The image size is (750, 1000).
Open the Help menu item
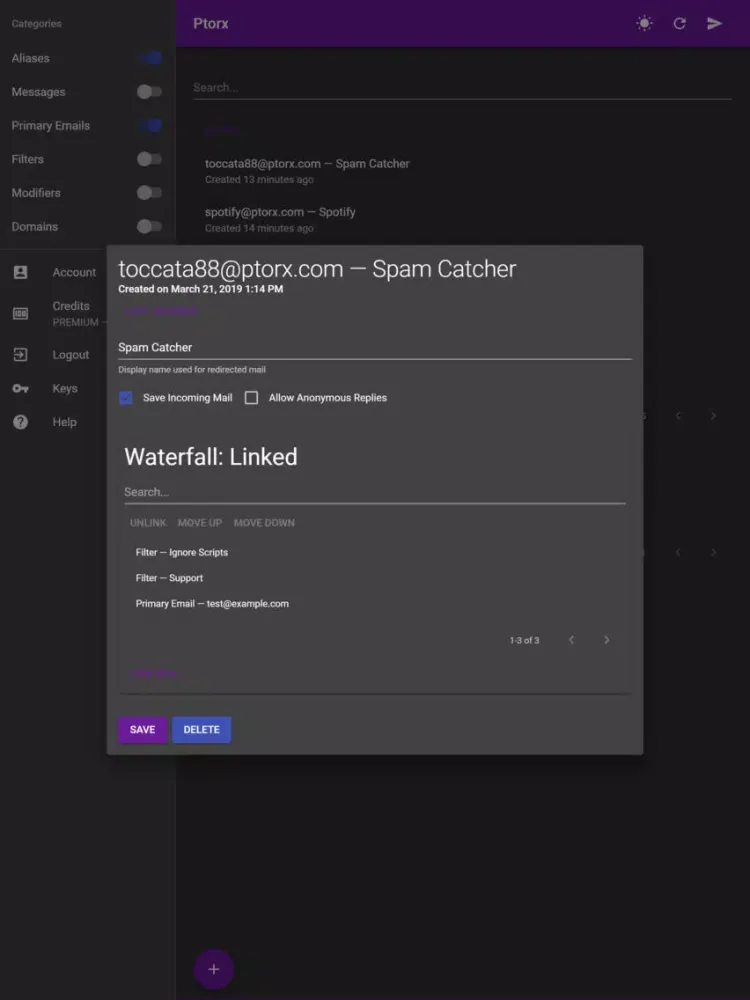pos(64,422)
